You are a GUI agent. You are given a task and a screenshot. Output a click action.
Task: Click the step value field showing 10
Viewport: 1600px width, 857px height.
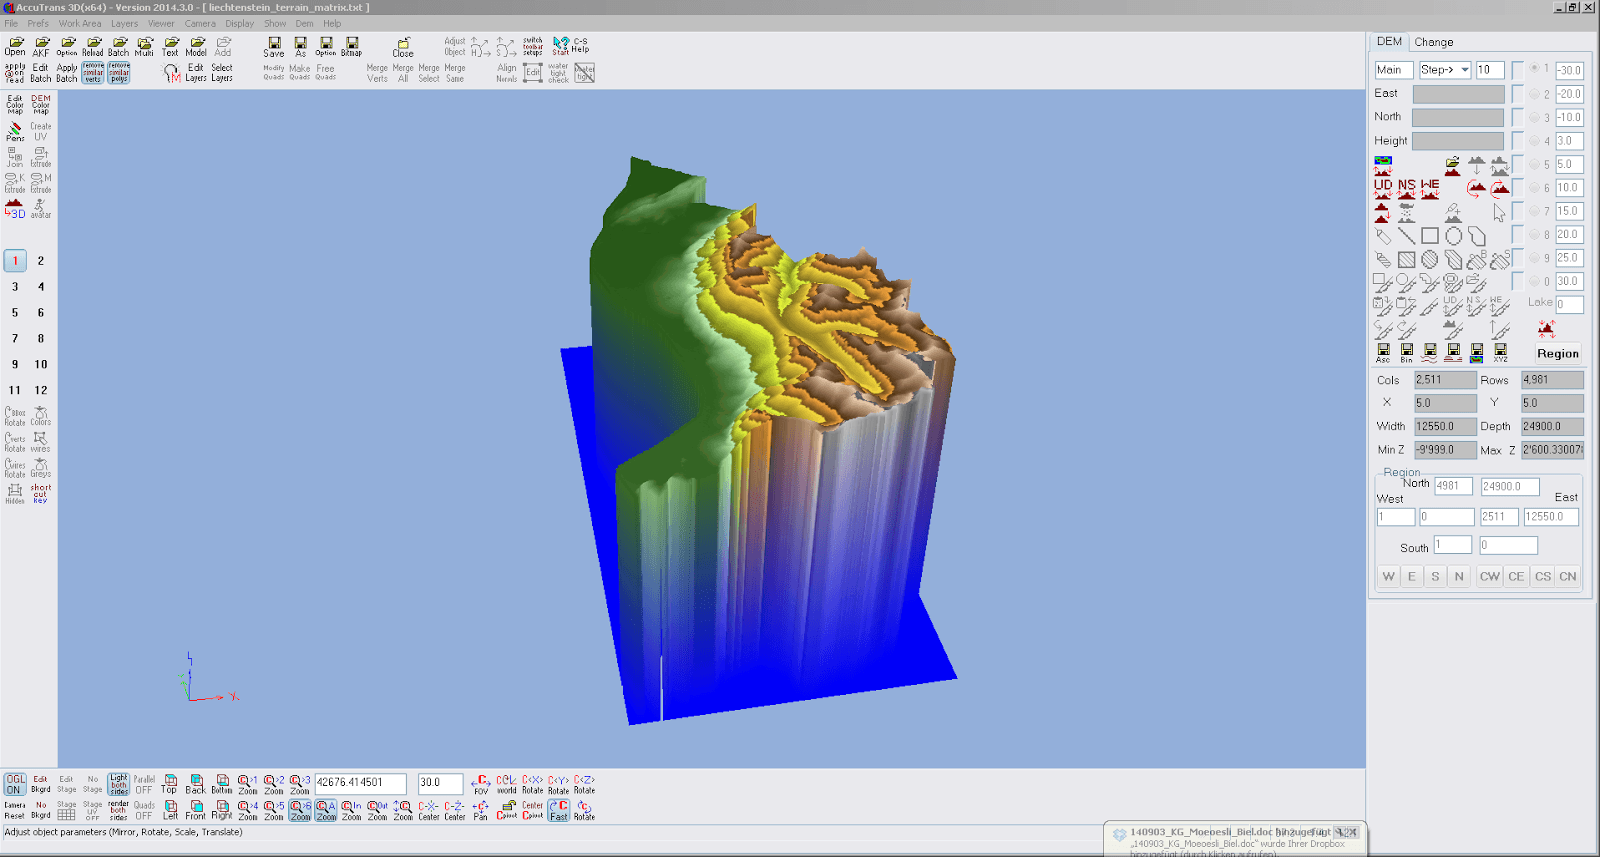tap(1490, 70)
